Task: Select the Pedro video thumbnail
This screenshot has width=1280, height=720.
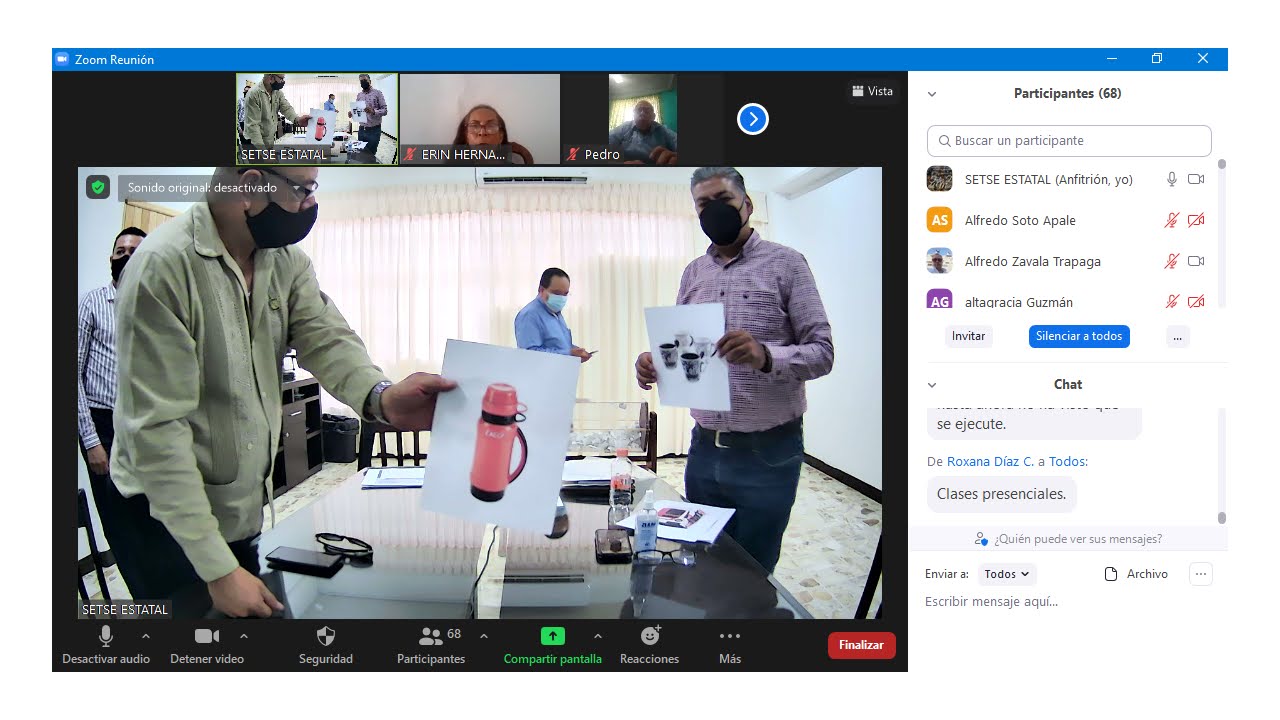Action: click(x=643, y=119)
